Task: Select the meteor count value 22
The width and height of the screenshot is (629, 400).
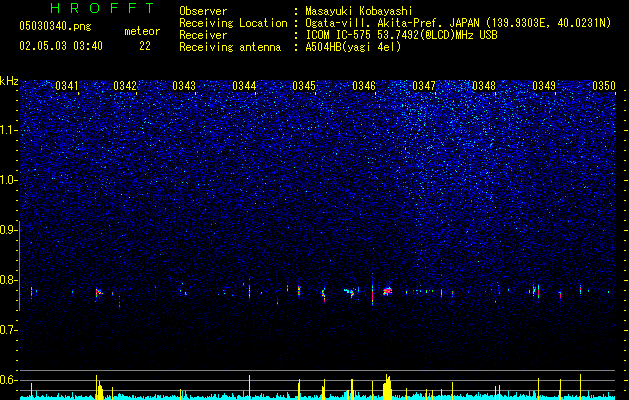Action: [145, 46]
